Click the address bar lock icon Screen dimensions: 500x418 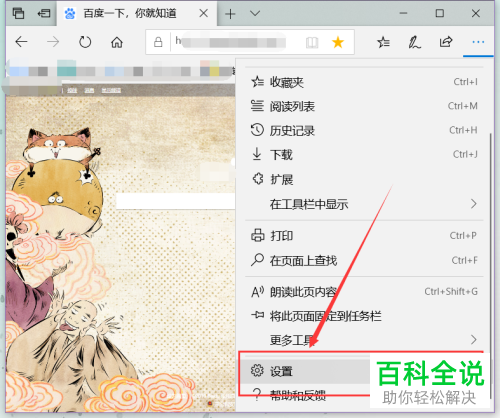(x=158, y=42)
